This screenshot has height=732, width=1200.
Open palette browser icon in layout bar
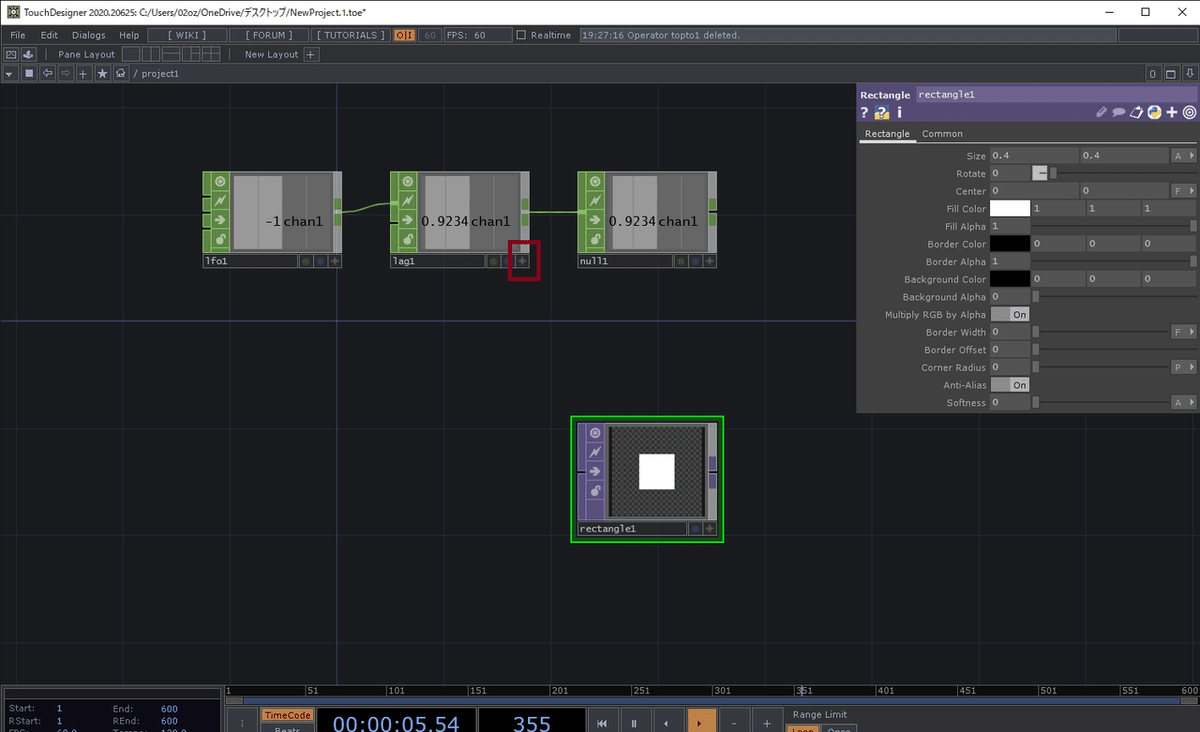29,54
